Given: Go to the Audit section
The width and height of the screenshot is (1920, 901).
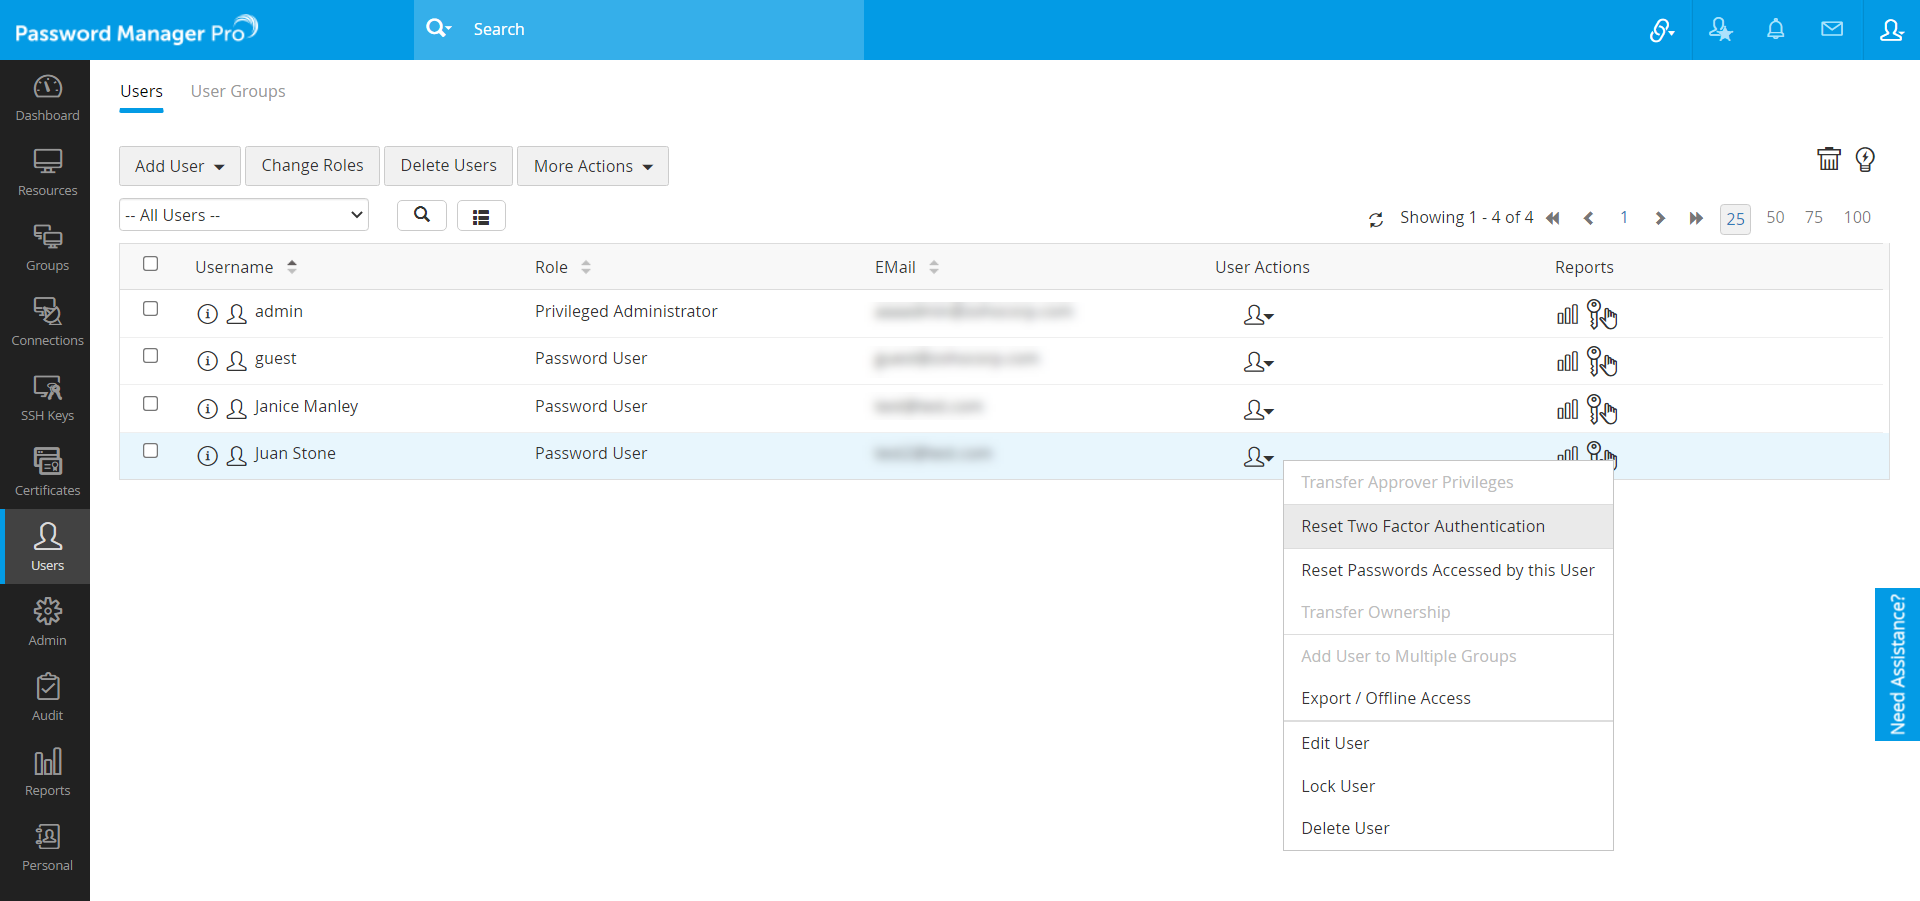Looking at the screenshot, I should tap(47, 698).
